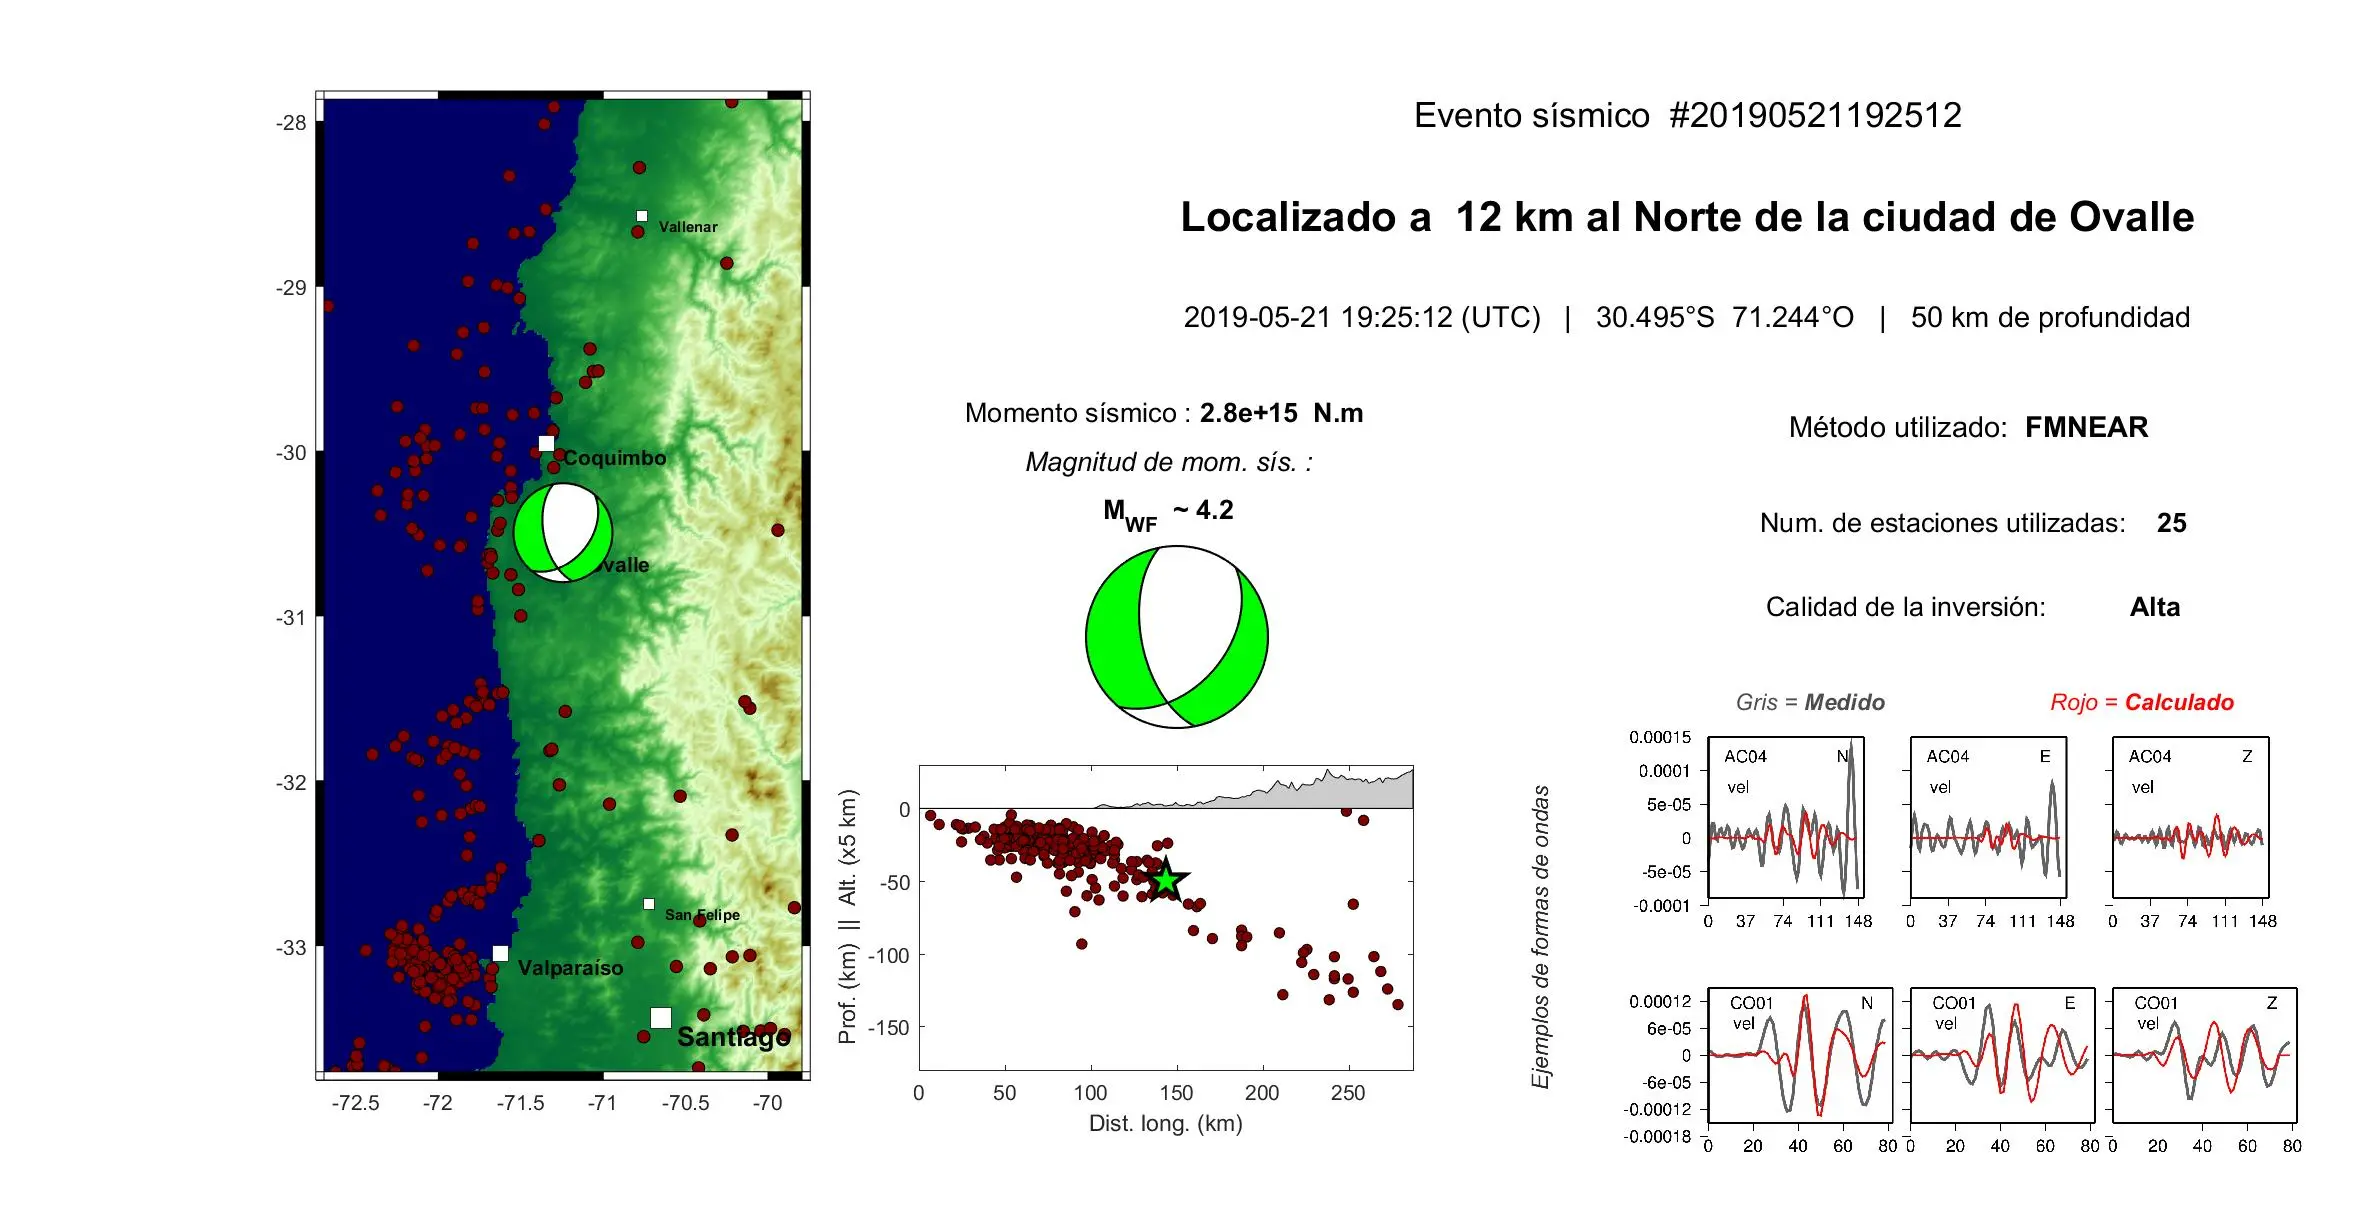This screenshot has height=1212, width=2378.
Task: Click the 'Prof. (km) || Alt. (x5 km)' axis label
Action: coord(848,918)
